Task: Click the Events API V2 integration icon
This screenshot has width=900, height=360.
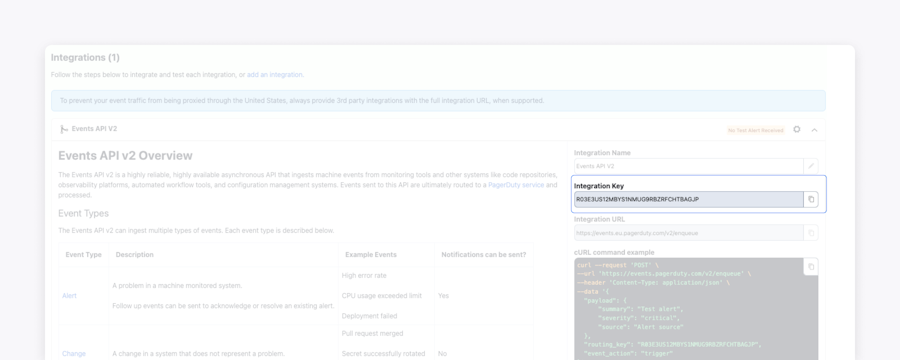Action: click(64, 129)
